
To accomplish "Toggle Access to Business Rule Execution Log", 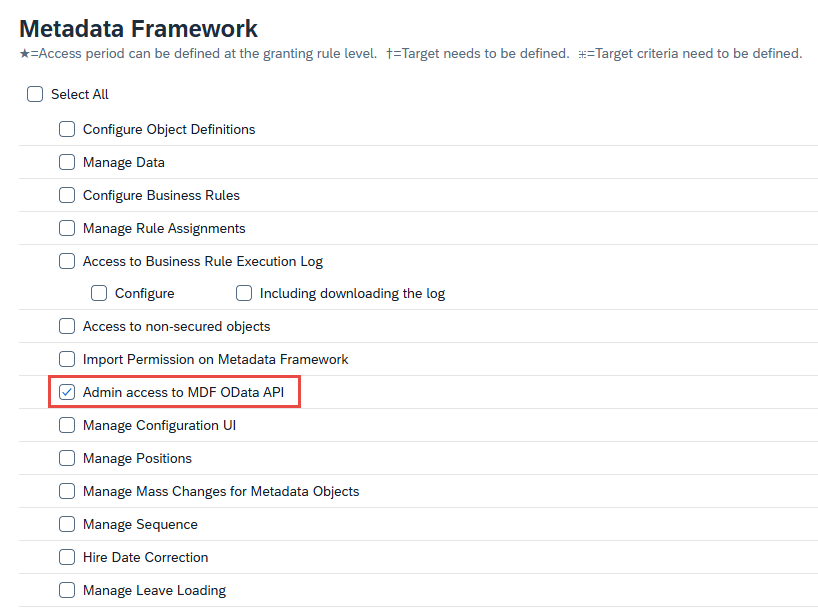I will (67, 261).
